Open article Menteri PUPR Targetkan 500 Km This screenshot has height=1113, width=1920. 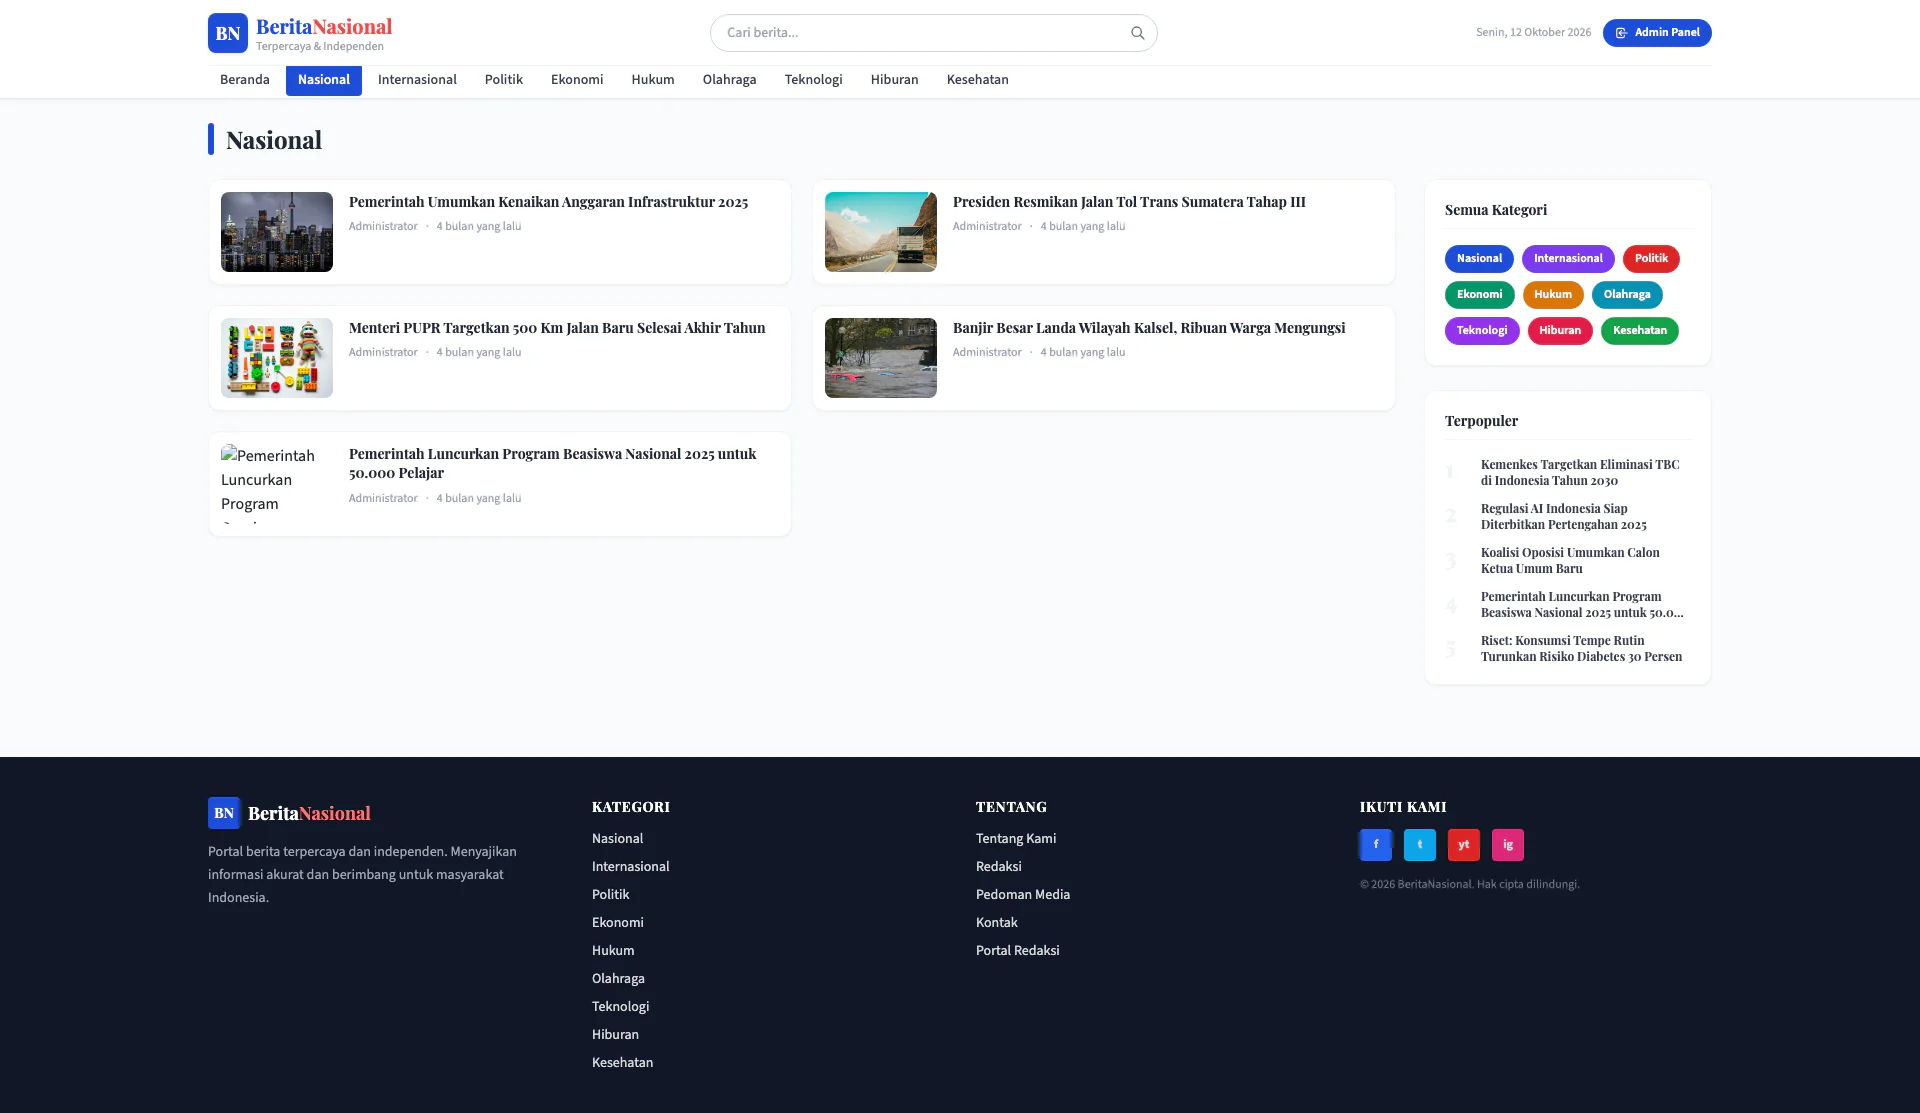tap(557, 328)
